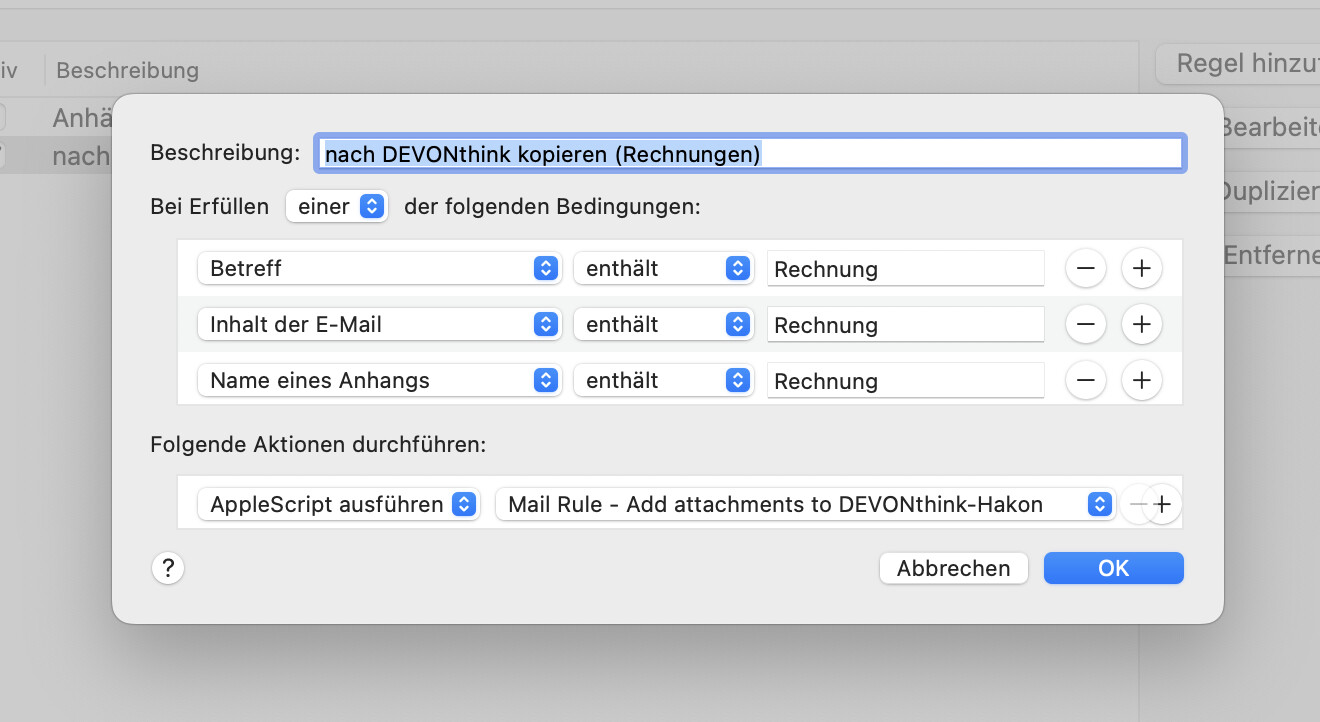The image size is (1320, 722).
Task: Open the 'einer' match type dropdown
Action: tap(337, 207)
